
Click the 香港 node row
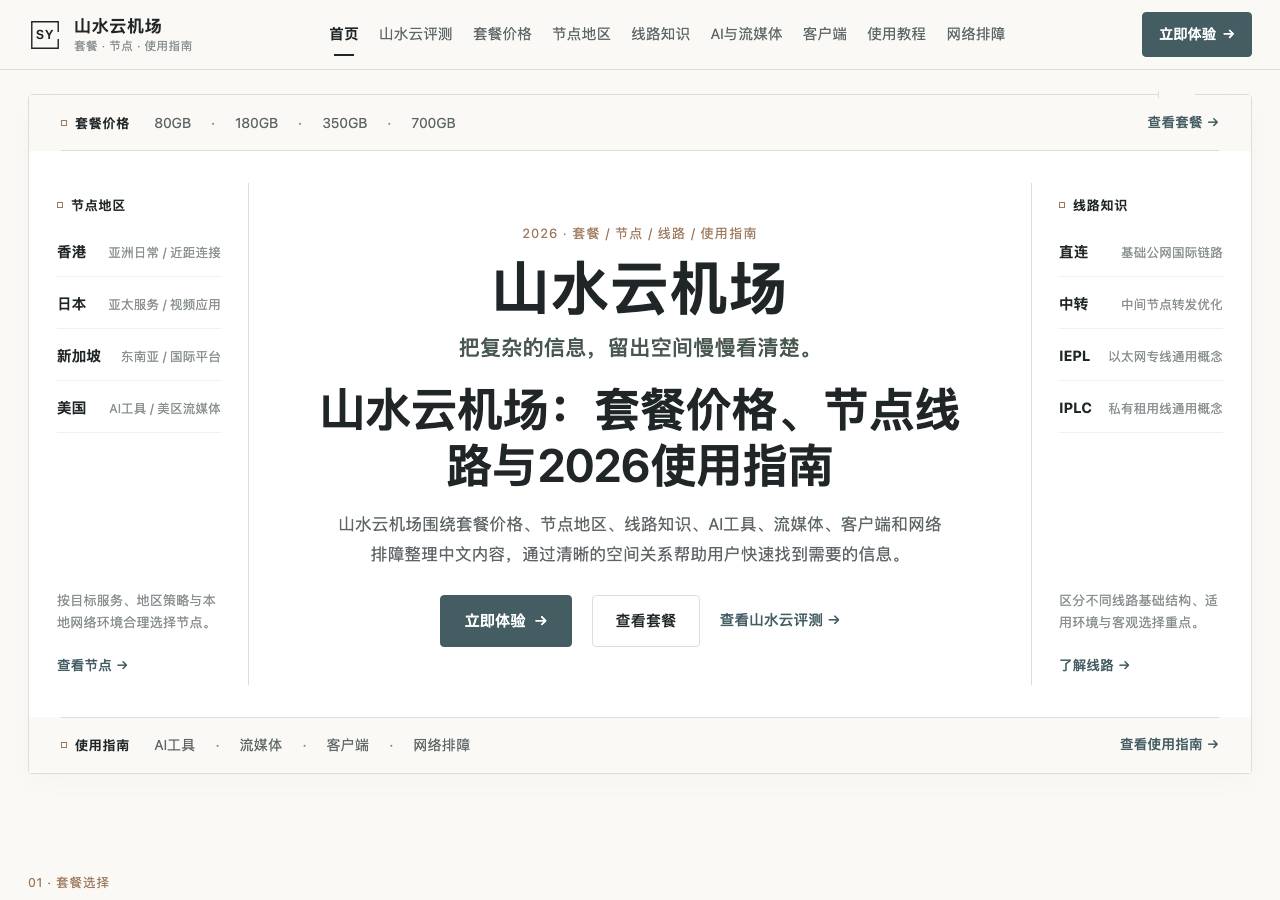(x=139, y=252)
